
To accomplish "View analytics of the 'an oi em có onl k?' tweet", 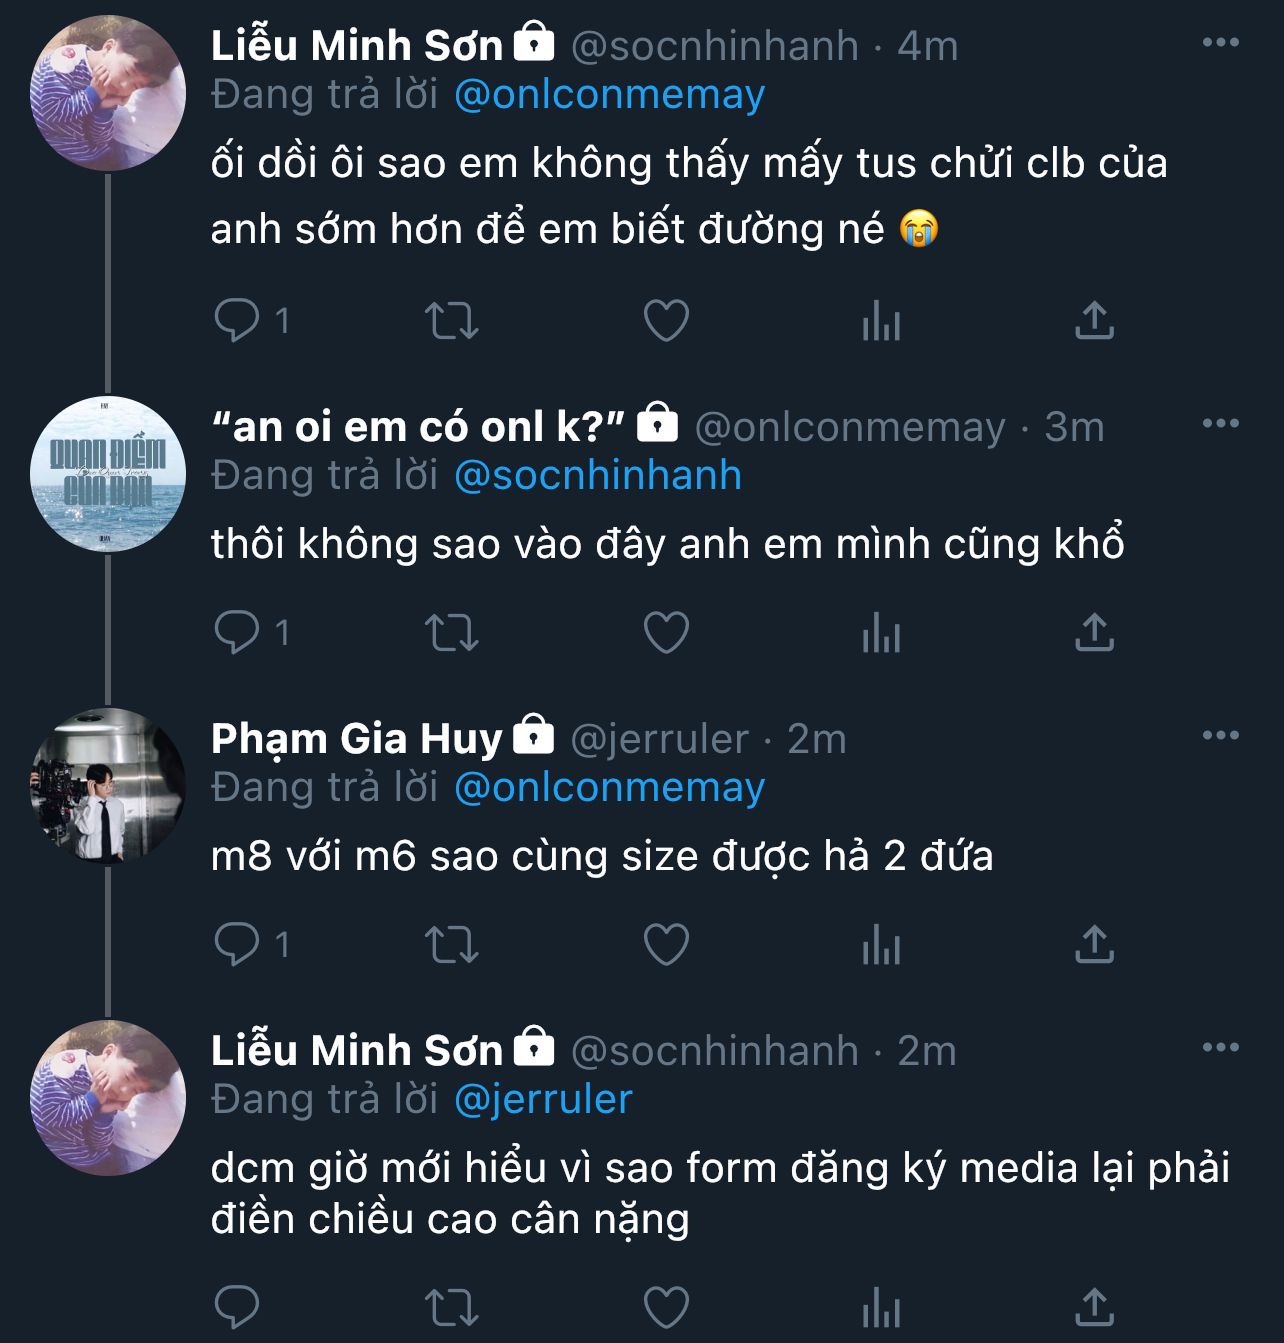I will 881,633.
